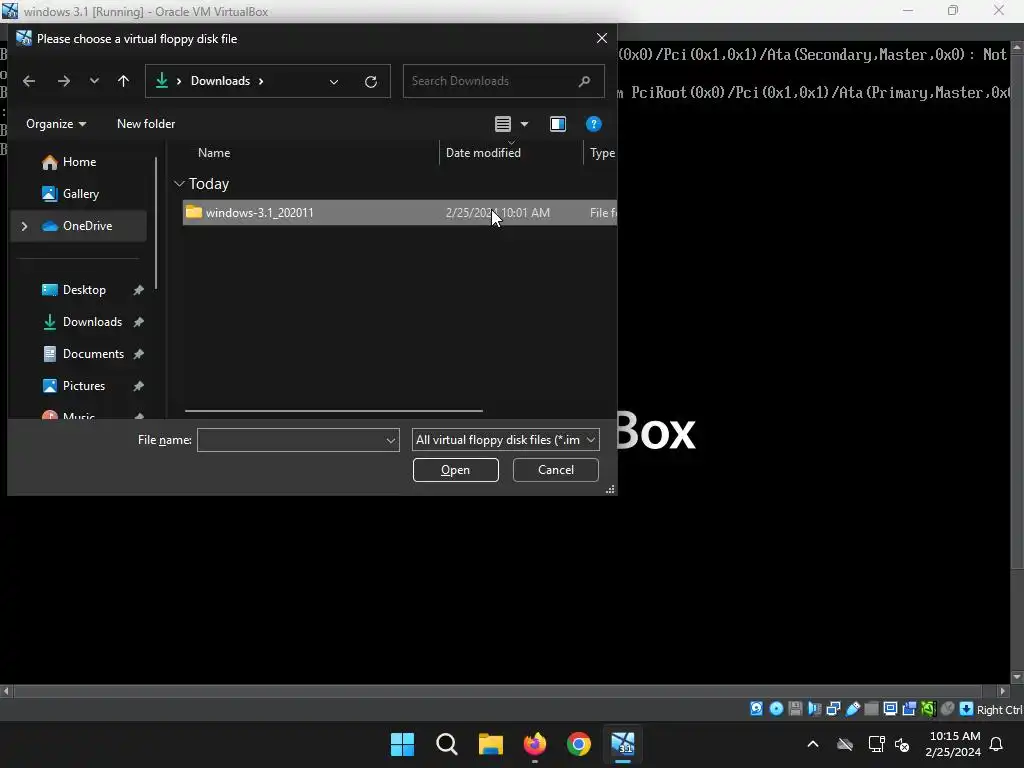The image size is (1024, 768).
Task: Select the windows-3.1_202011 folder
Action: [399, 213]
